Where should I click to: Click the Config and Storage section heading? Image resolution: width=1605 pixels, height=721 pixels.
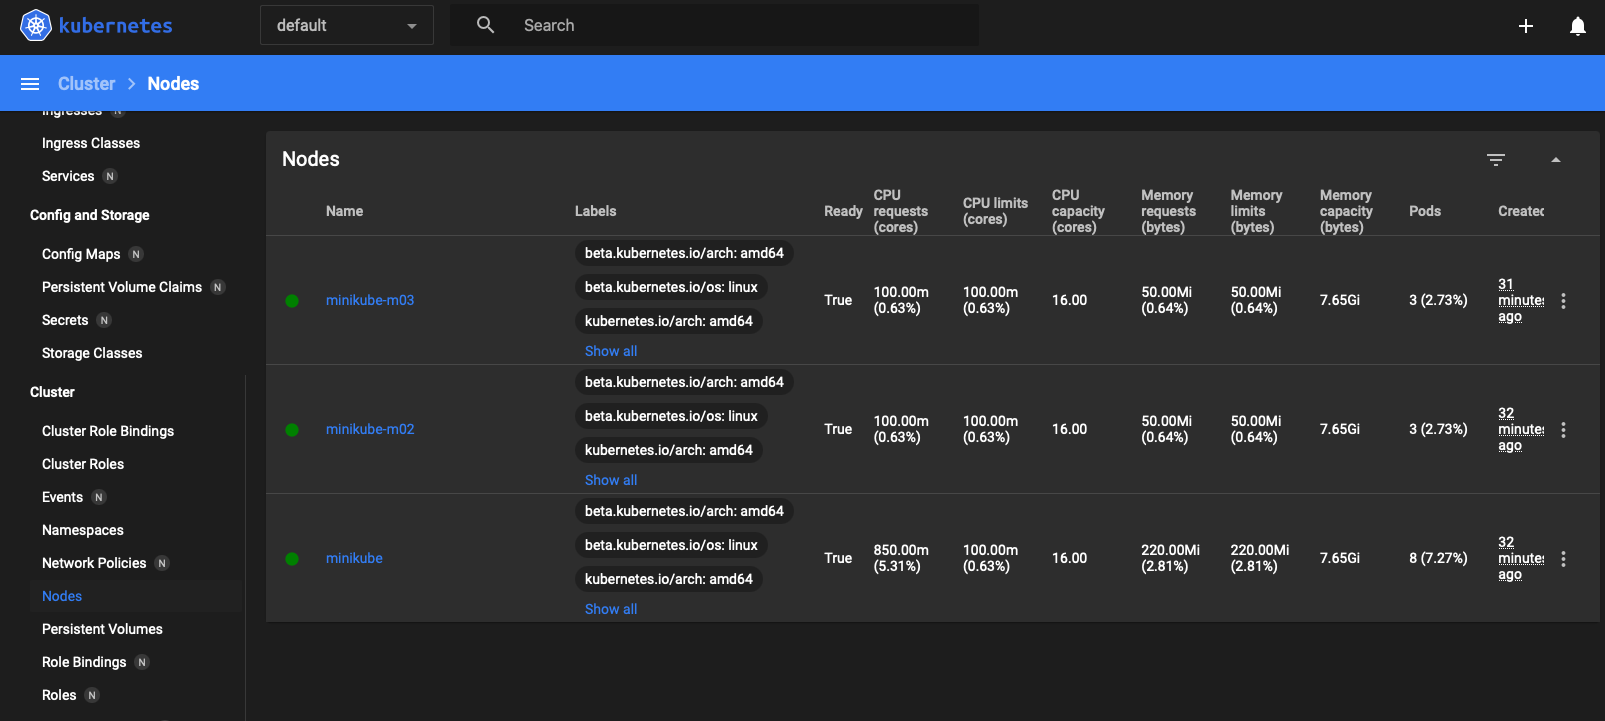90,215
